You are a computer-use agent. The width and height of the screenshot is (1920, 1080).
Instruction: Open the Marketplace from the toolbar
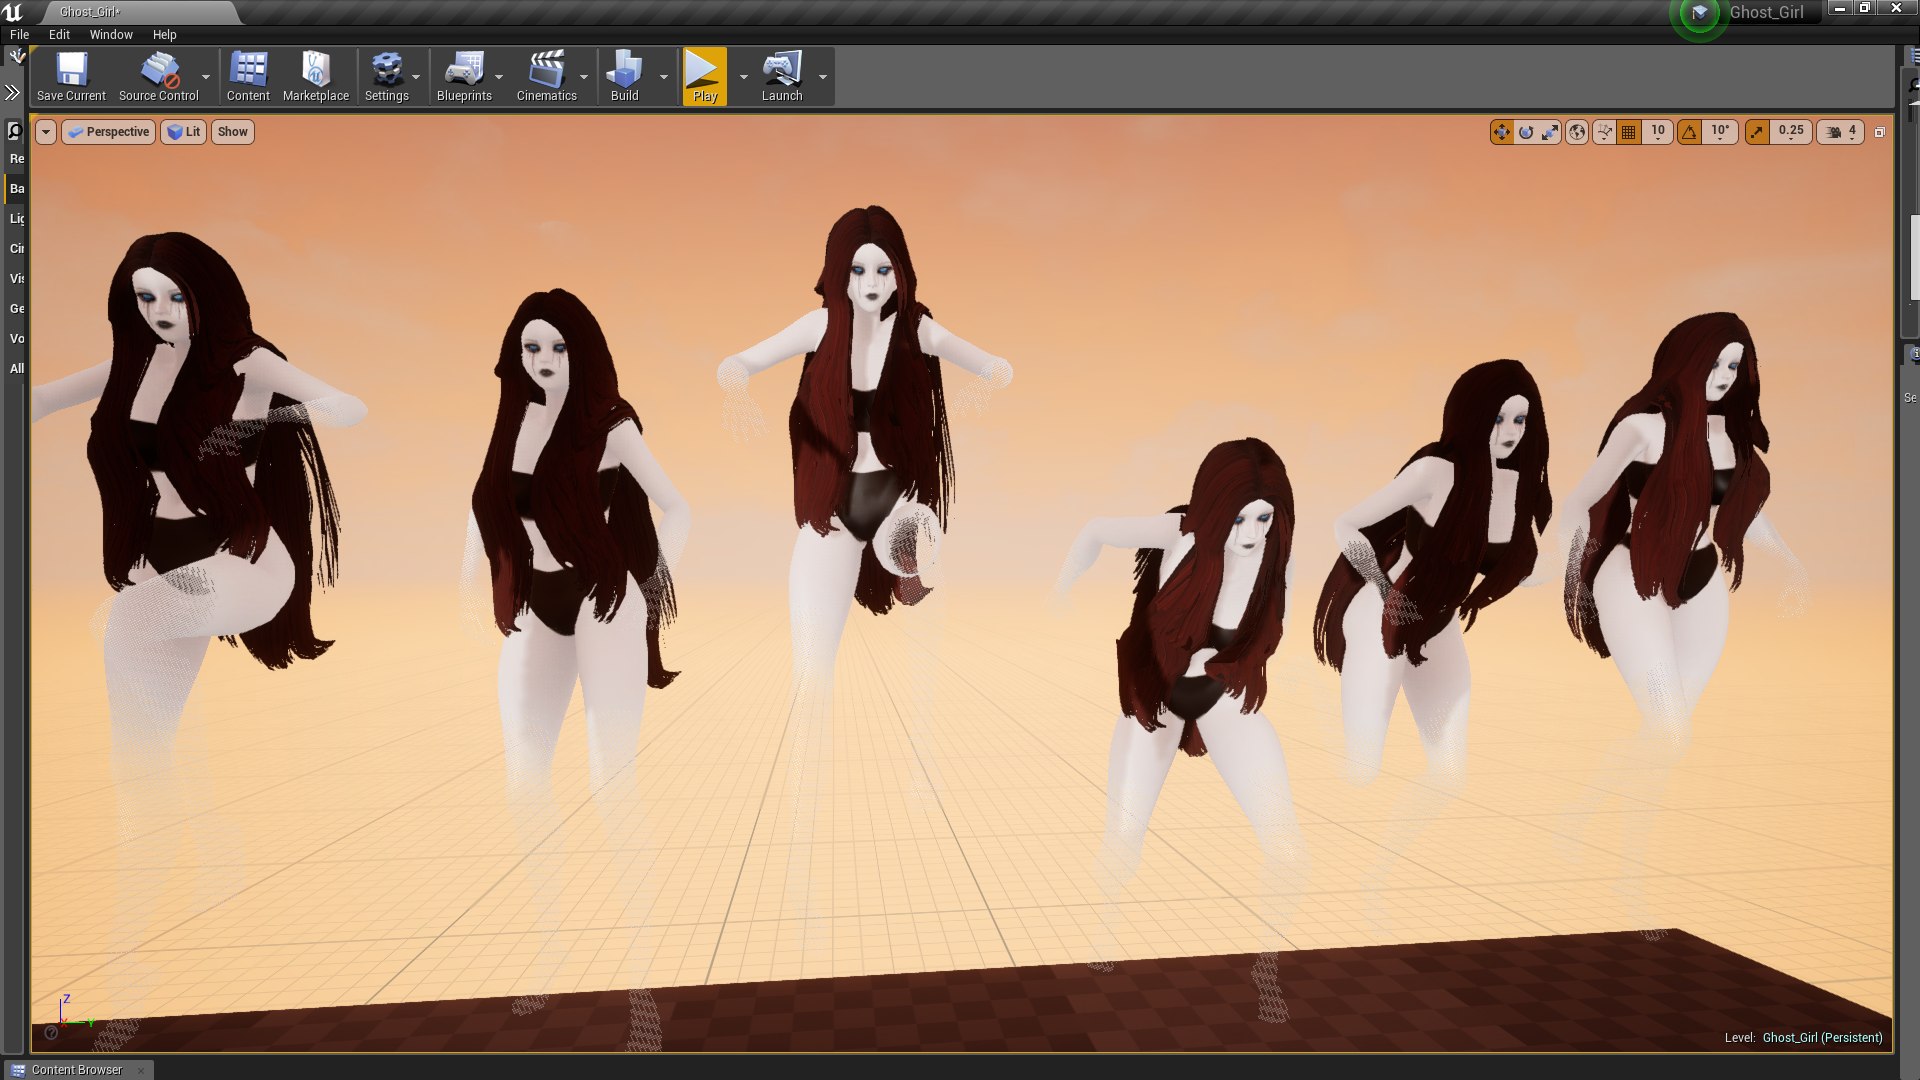tap(316, 77)
